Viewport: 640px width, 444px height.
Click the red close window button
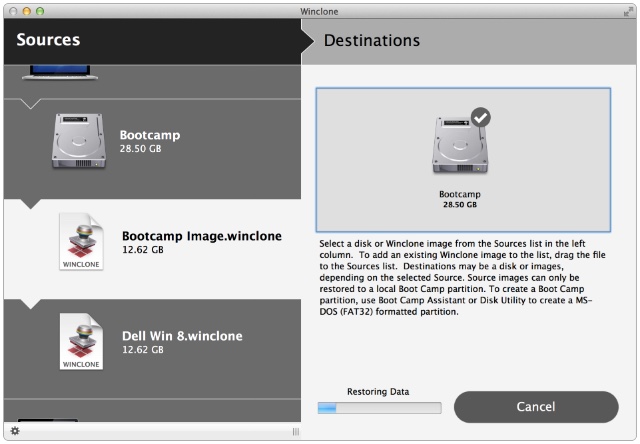click(x=11, y=9)
